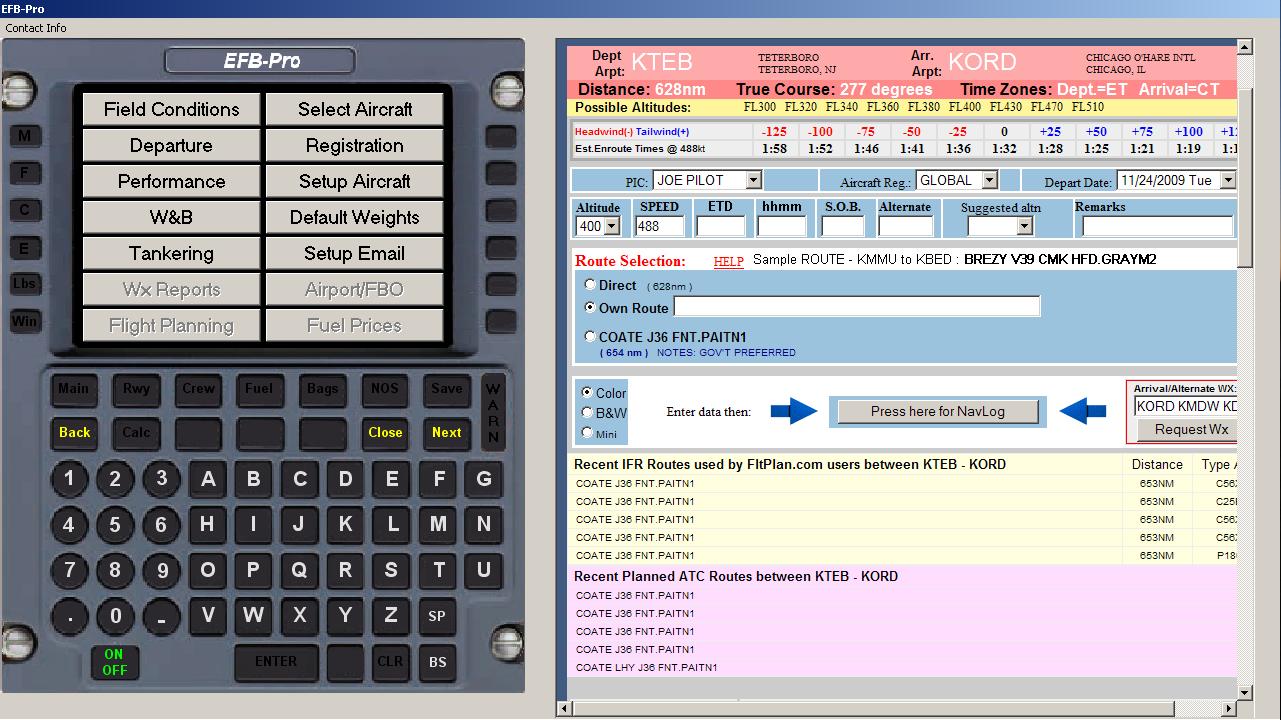Screen dimensions: 1281x720
Task: Click the scroll up arrow of flight plan page
Action: (1245, 46)
